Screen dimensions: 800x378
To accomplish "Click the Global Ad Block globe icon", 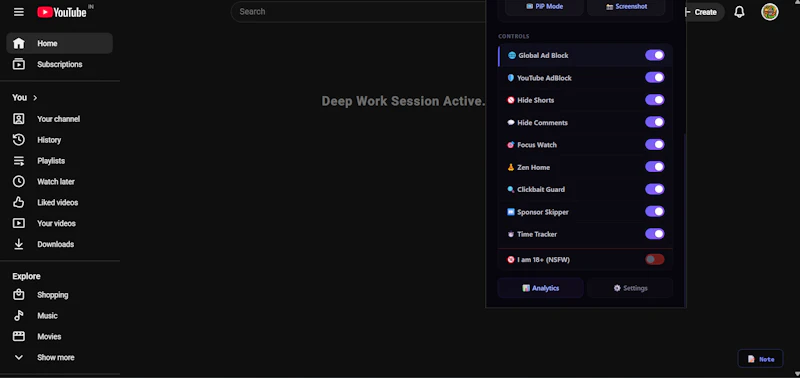I will (512, 55).
